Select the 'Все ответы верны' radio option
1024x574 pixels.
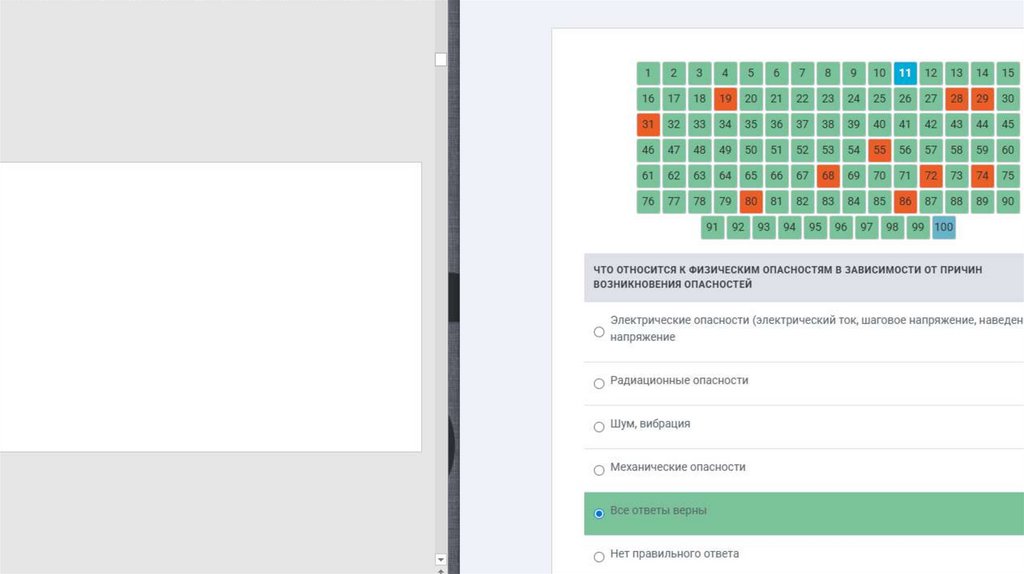point(599,513)
